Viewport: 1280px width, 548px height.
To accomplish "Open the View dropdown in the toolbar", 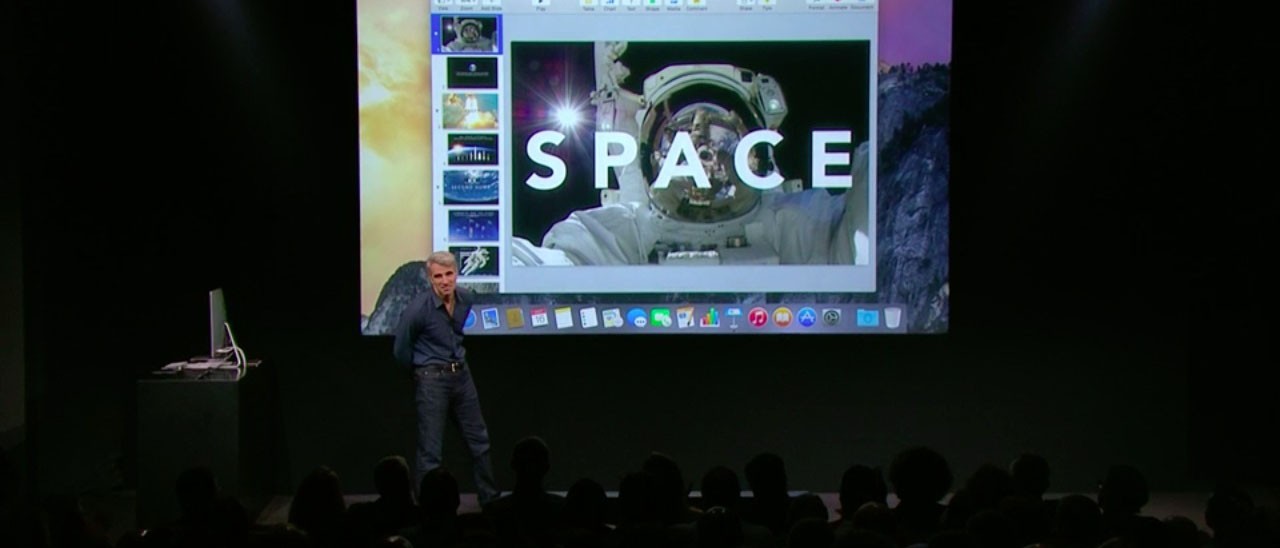I will pyautogui.click(x=443, y=5).
